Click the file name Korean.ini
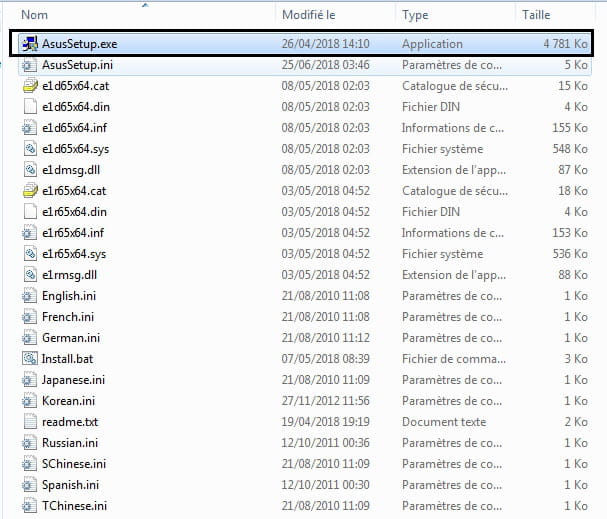Viewport: 607px width, 519px height. pyautogui.click(x=68, y=401)
